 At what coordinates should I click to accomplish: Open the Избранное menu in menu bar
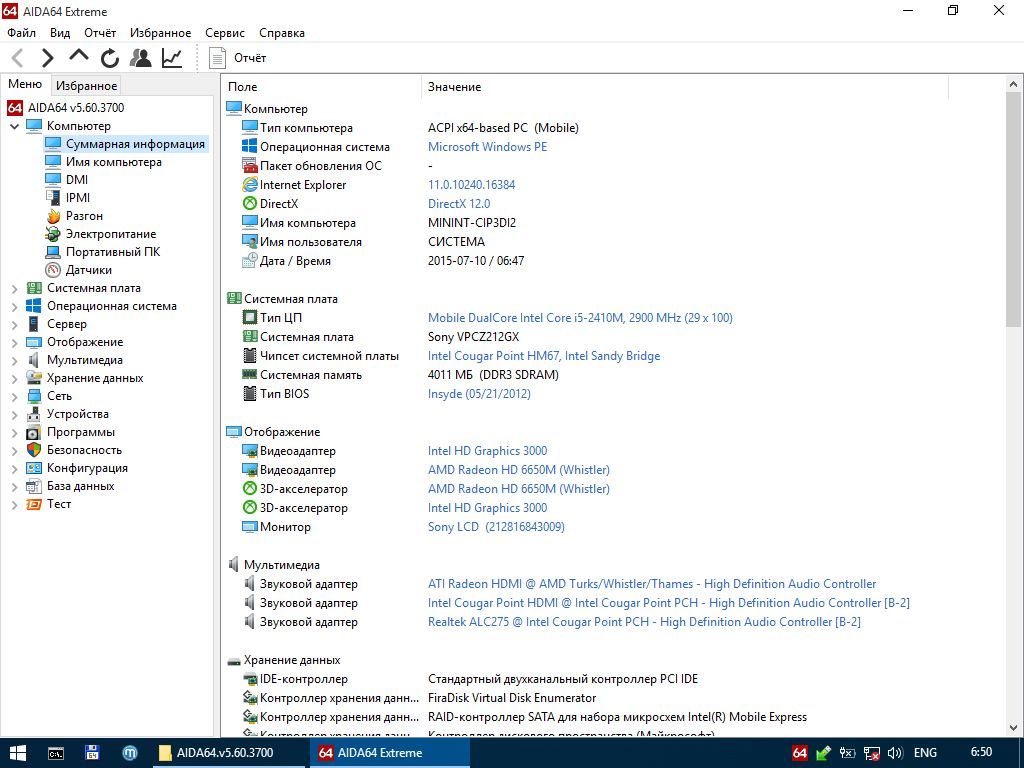tap(161, 33)
